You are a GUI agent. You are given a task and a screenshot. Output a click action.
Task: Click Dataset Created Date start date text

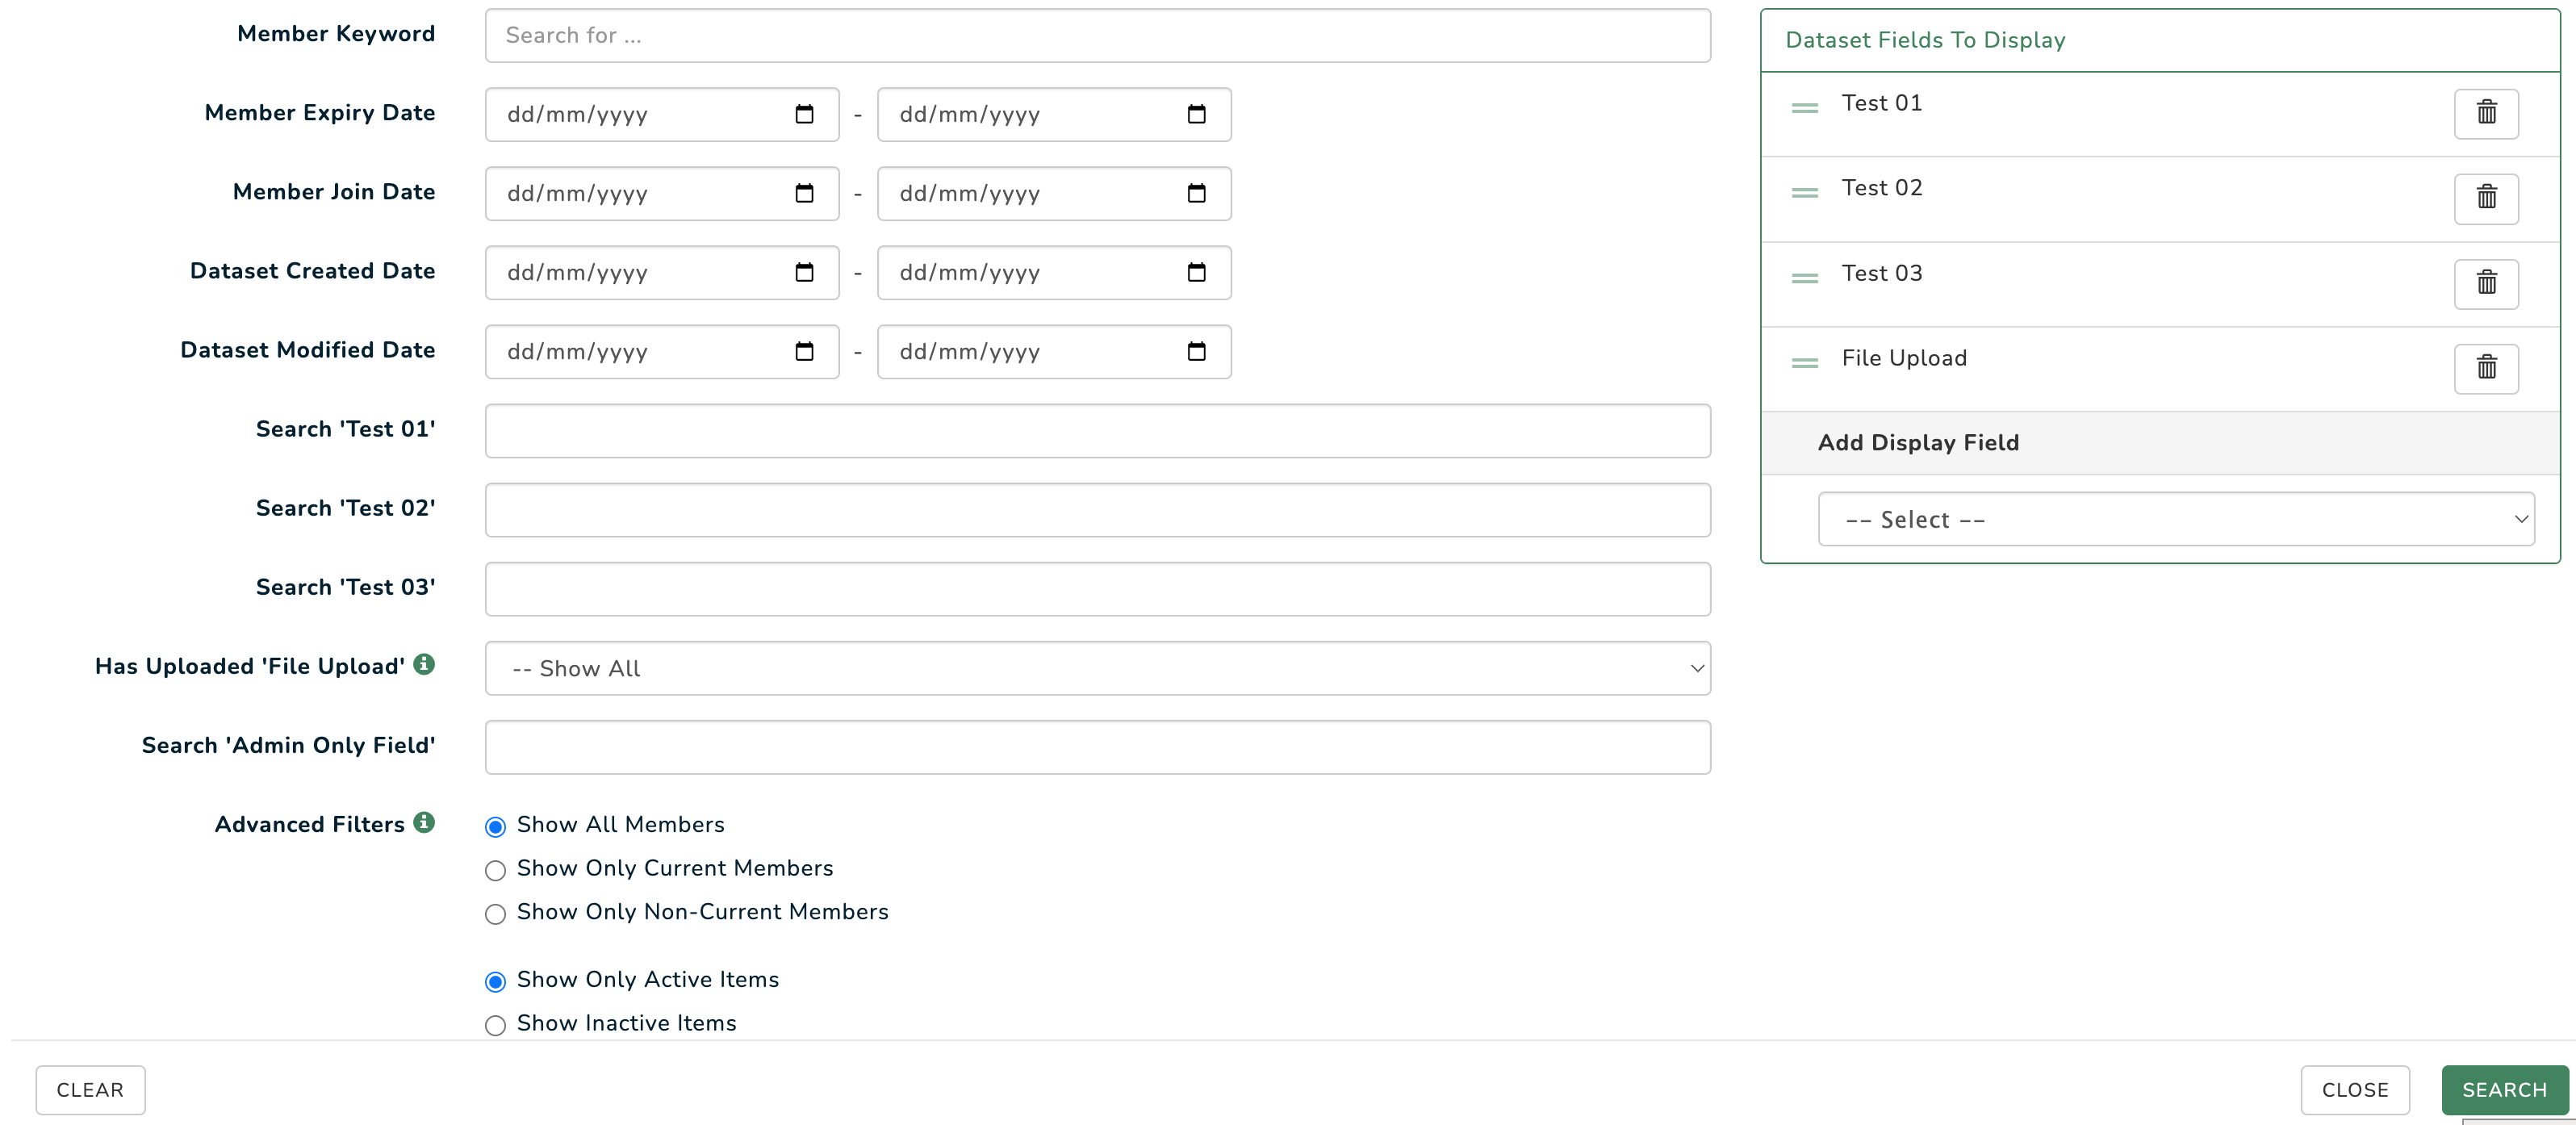coord(577,273)
